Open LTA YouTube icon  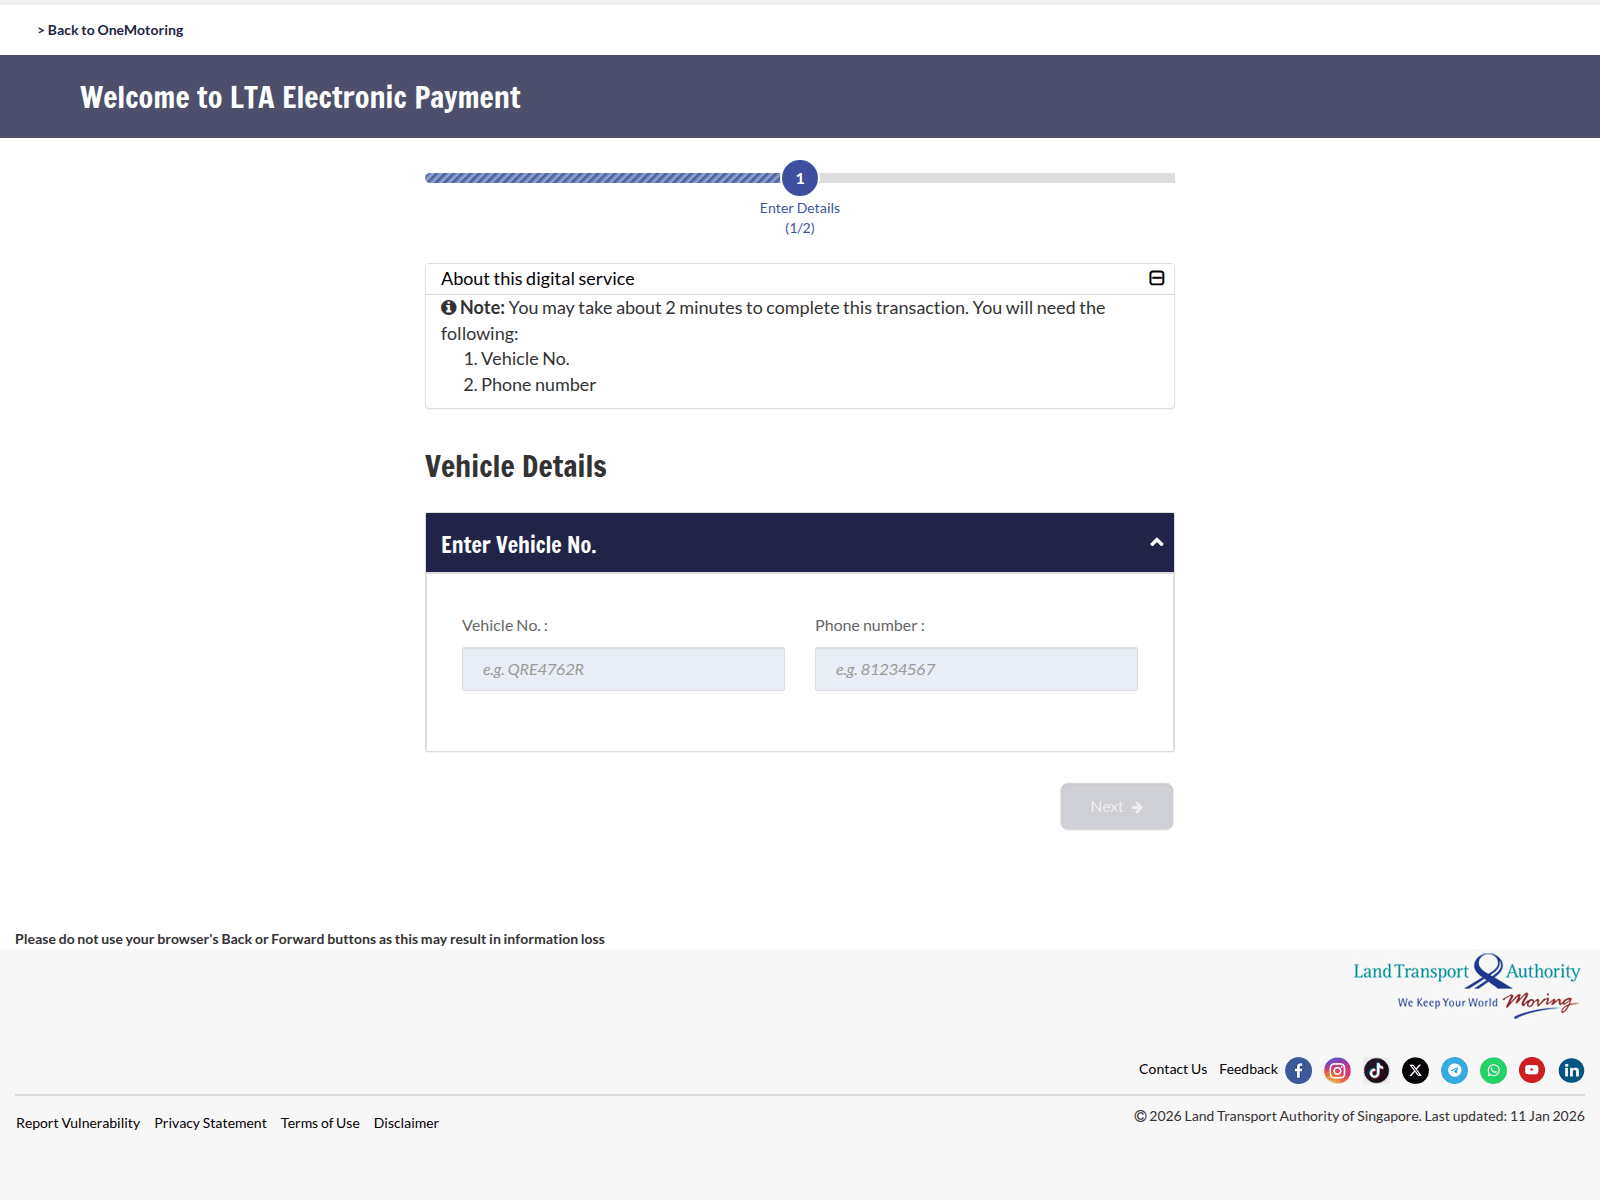pos(1532,1070)
